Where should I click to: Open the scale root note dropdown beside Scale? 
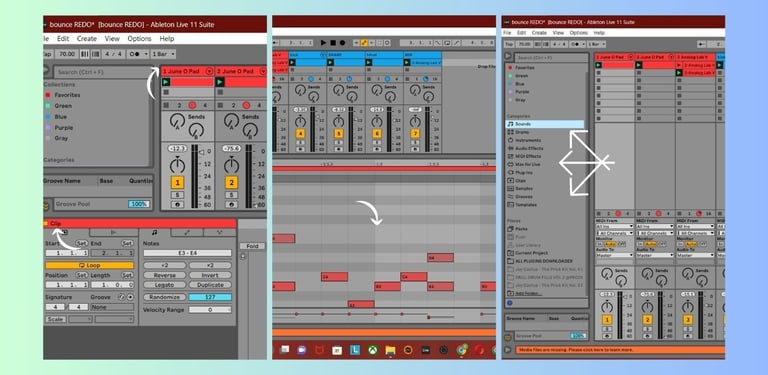pos(80,319)
